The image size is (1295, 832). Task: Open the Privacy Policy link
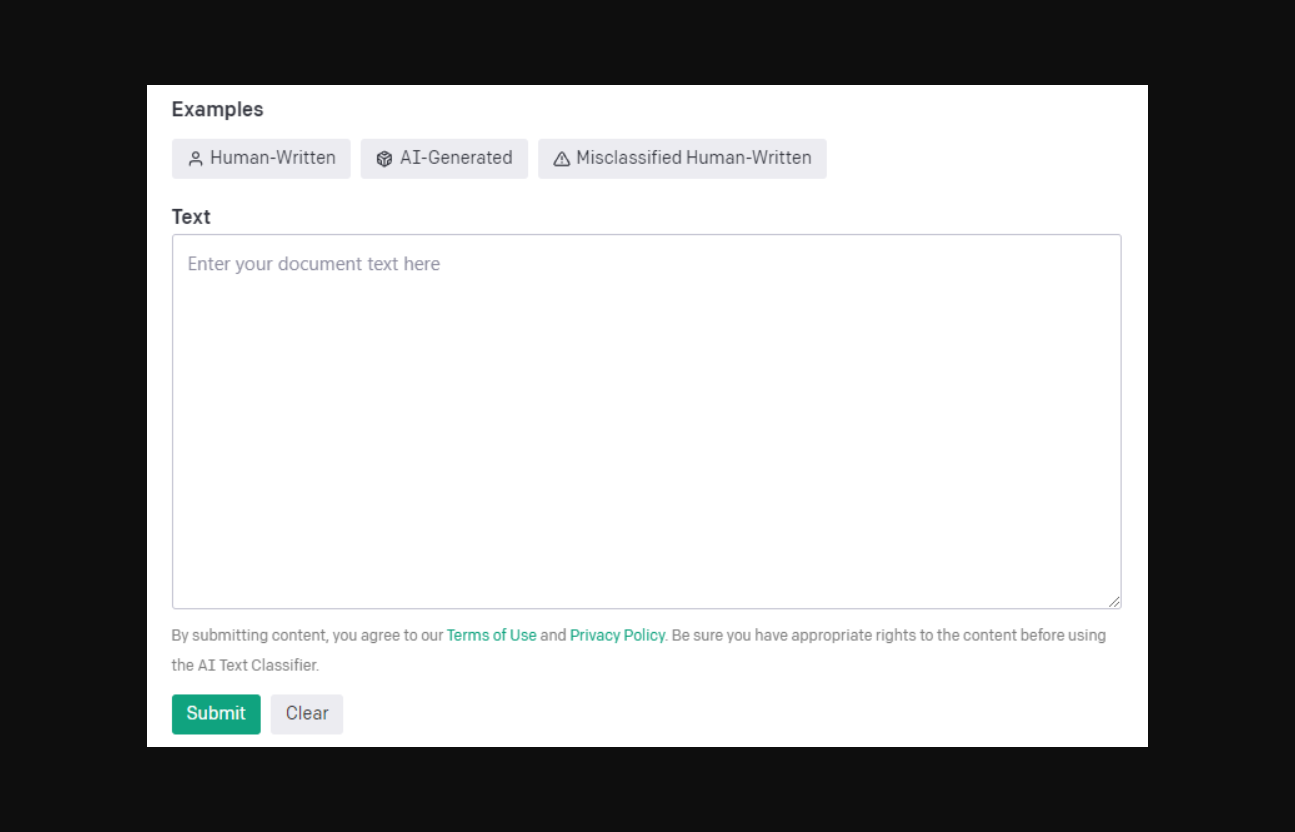coord(617,635)
